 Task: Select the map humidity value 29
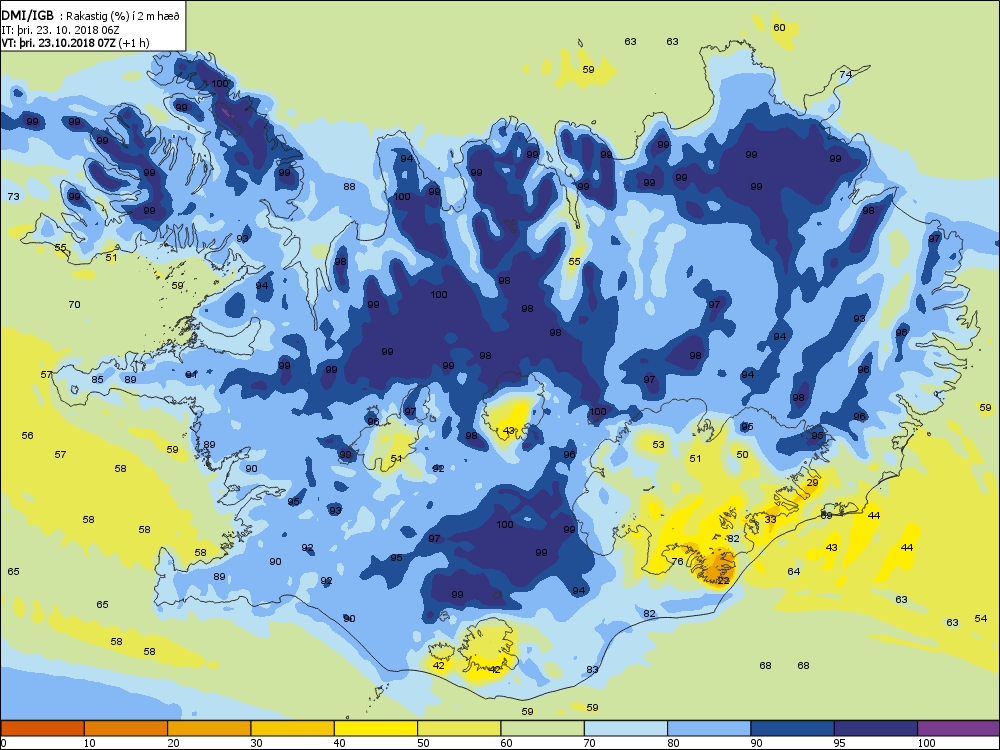[x=812, y=483]
